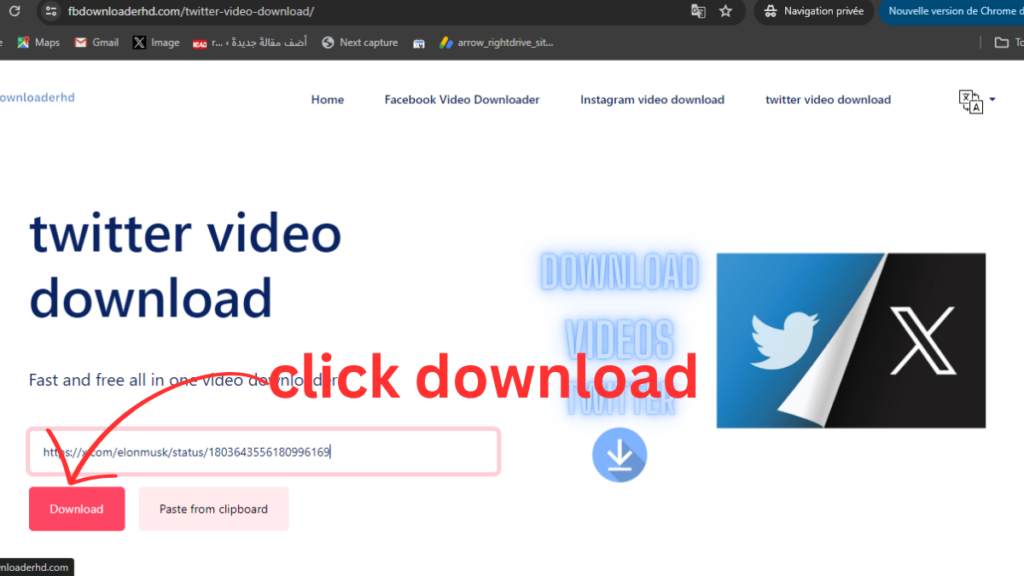Go to the Home menu item

[327, 99]
